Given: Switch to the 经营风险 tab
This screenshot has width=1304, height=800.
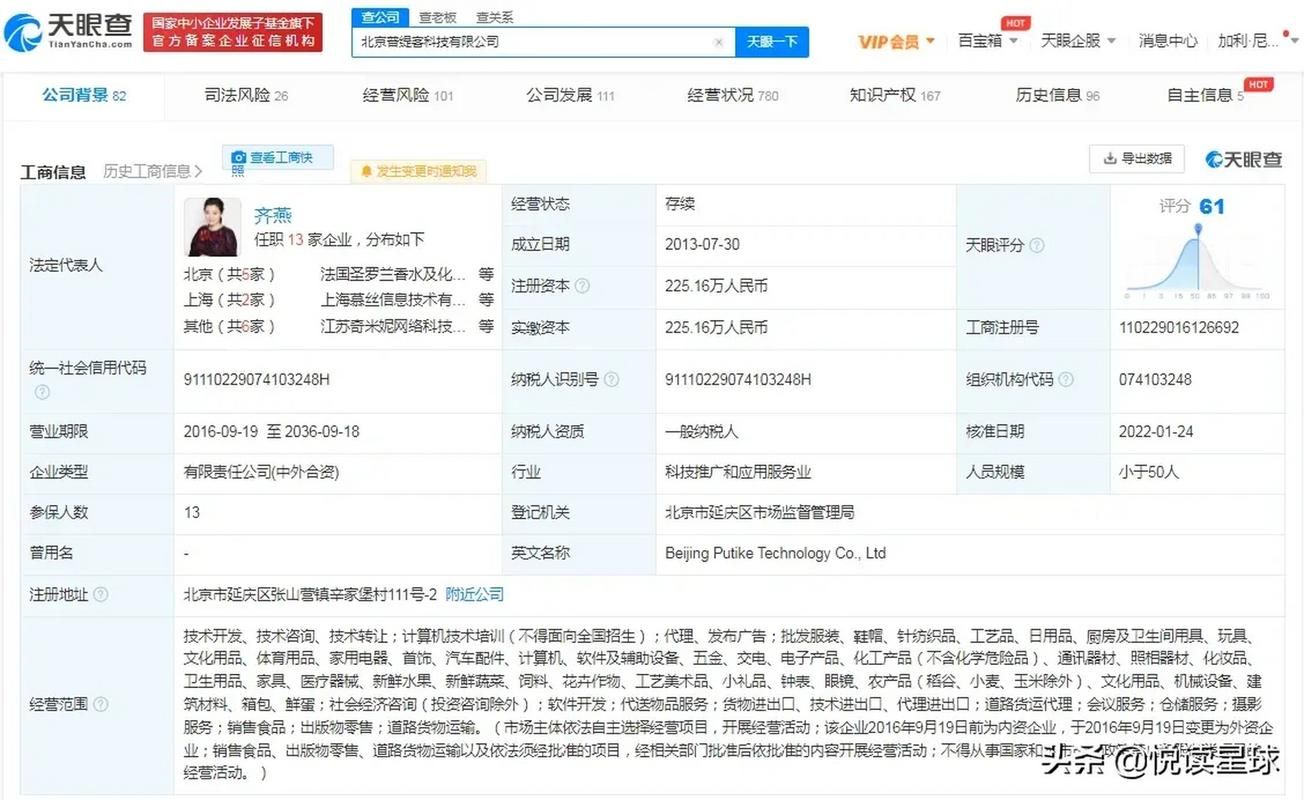Looking at the screenshot, I should click(408, 95).
